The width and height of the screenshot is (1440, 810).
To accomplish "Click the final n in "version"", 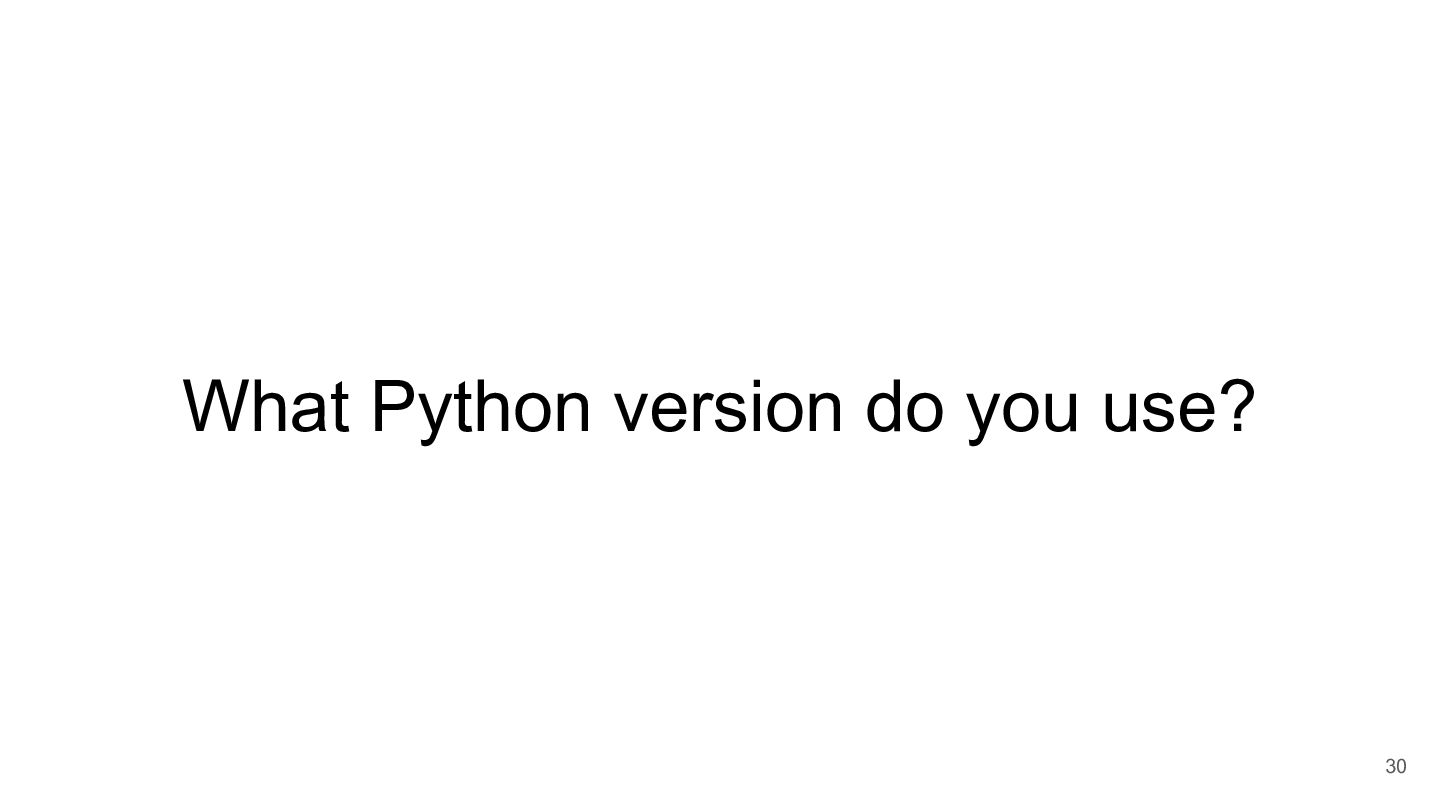I will pos(824,412).
